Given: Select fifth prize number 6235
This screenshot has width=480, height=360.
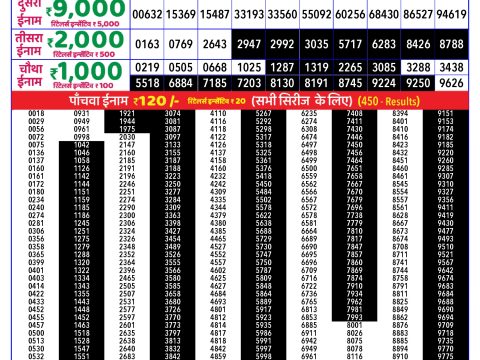Looking at the screenshot, I should tap(309, 114).
